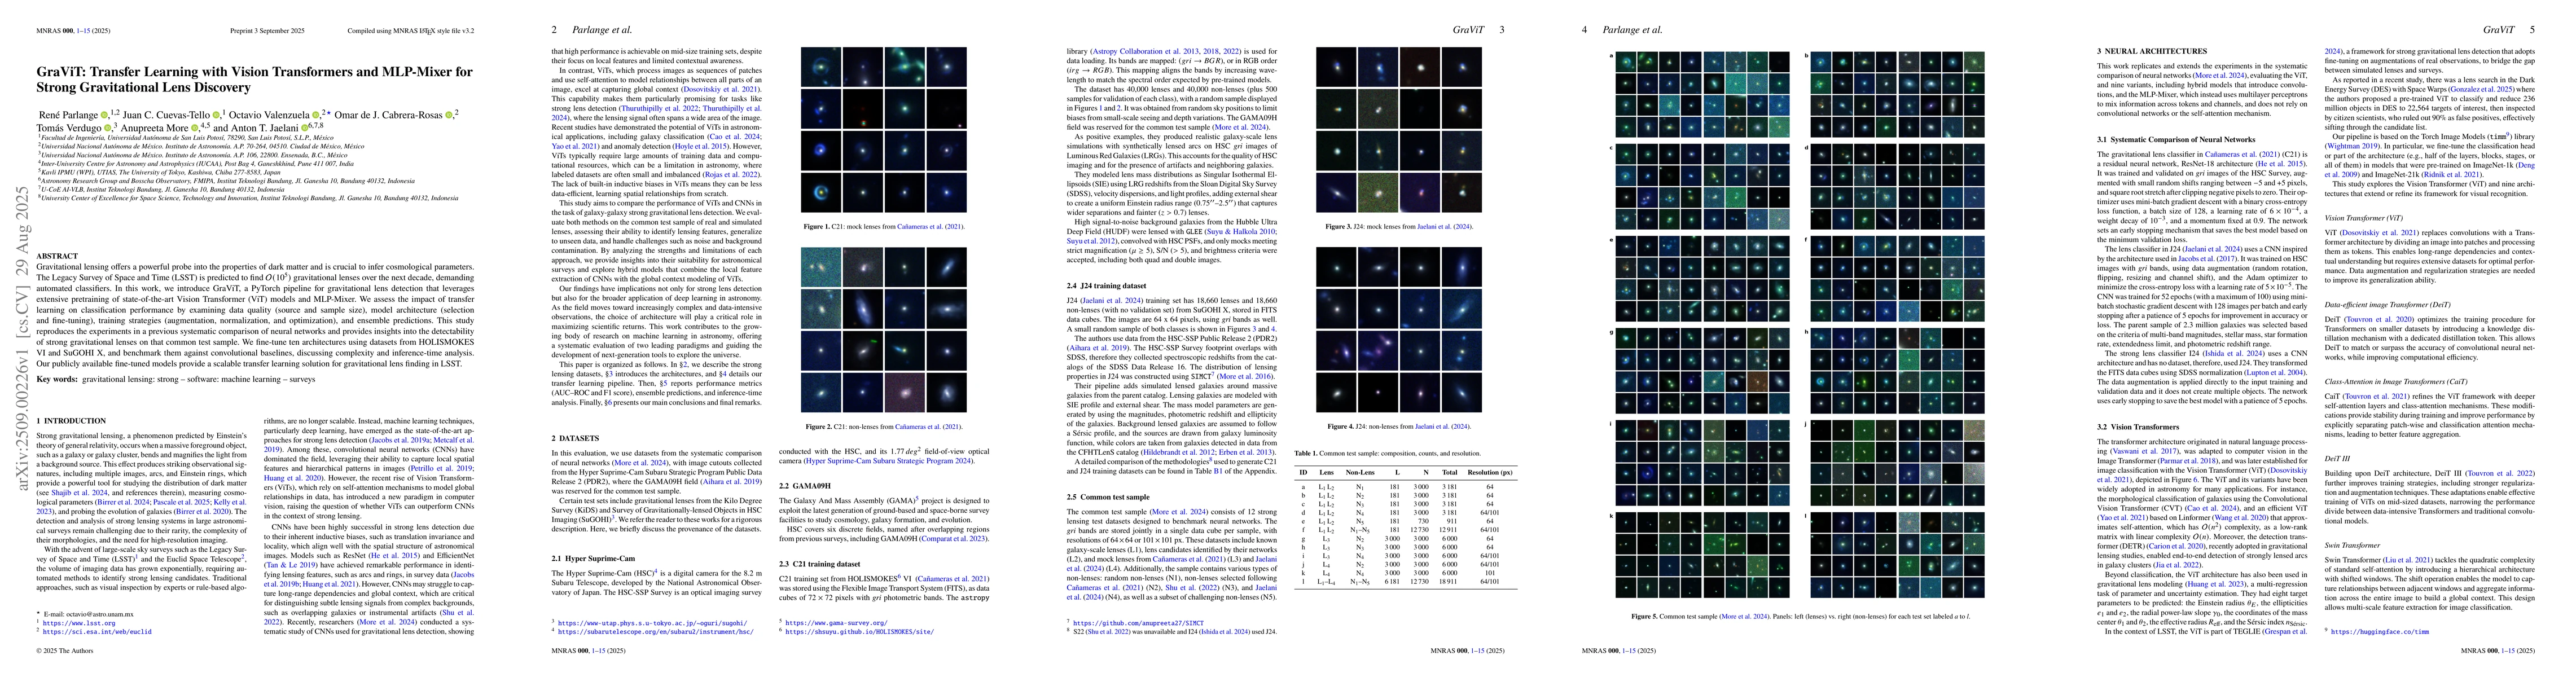Click the Figure 1 C21 mock lenses image
Screen dimensions: 2576x677
[883, 130]
